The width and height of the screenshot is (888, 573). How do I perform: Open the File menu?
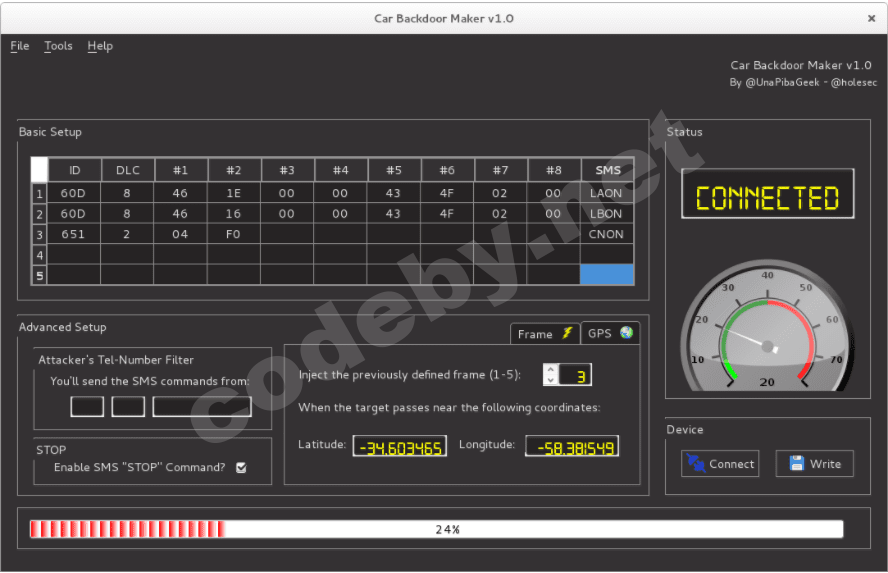[x=20, y=46]
